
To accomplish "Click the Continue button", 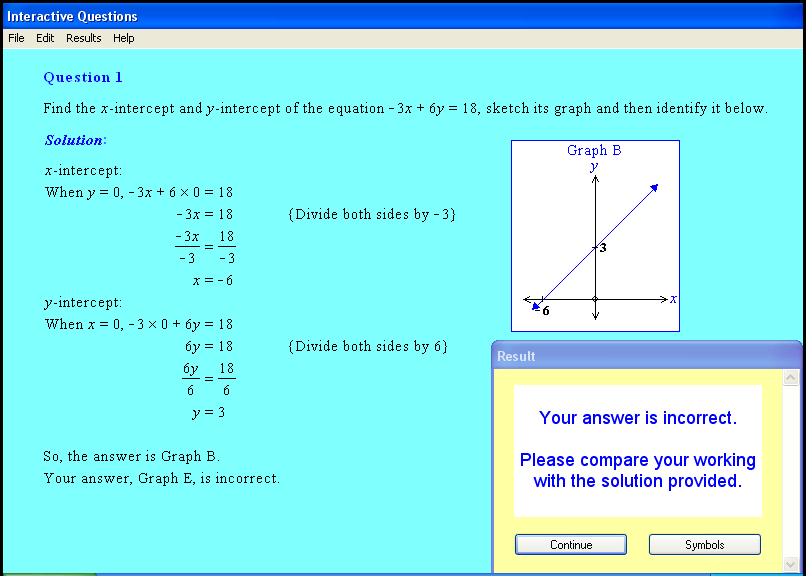I will coord(571,545).
